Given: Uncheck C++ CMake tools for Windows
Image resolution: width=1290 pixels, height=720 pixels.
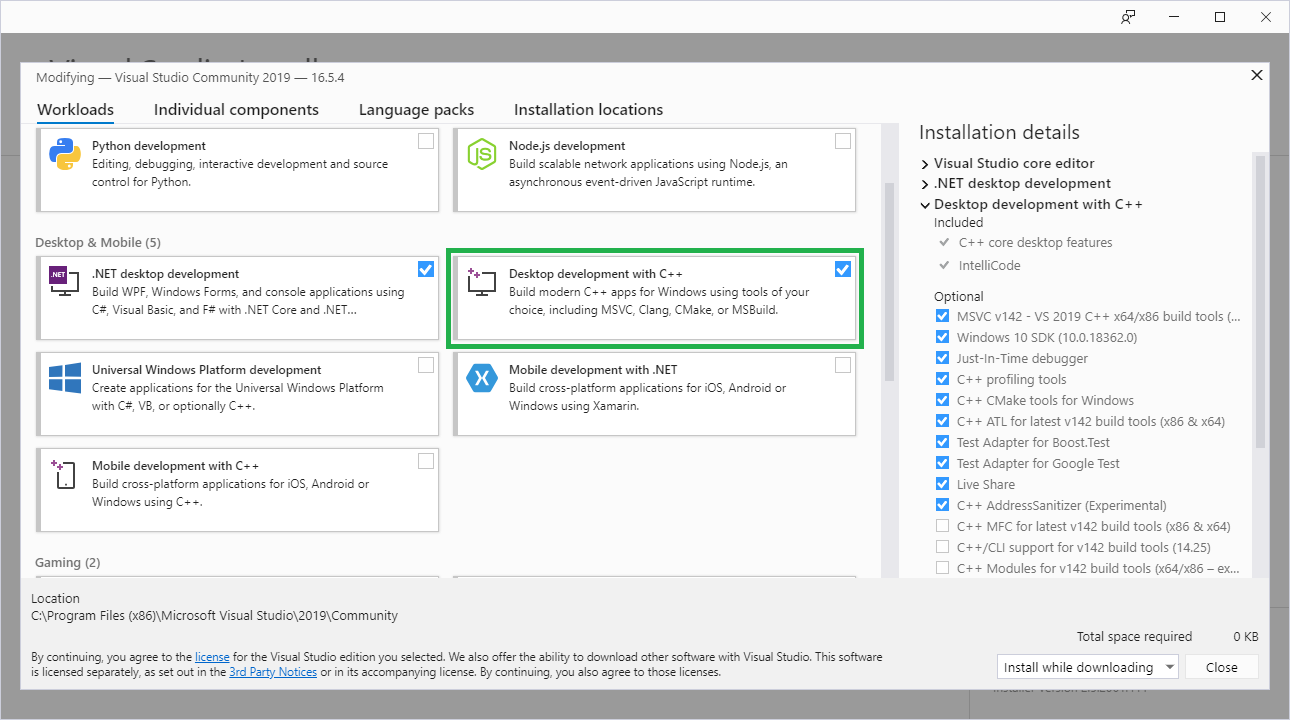Looking at the screenshot, I should (942, 400).
